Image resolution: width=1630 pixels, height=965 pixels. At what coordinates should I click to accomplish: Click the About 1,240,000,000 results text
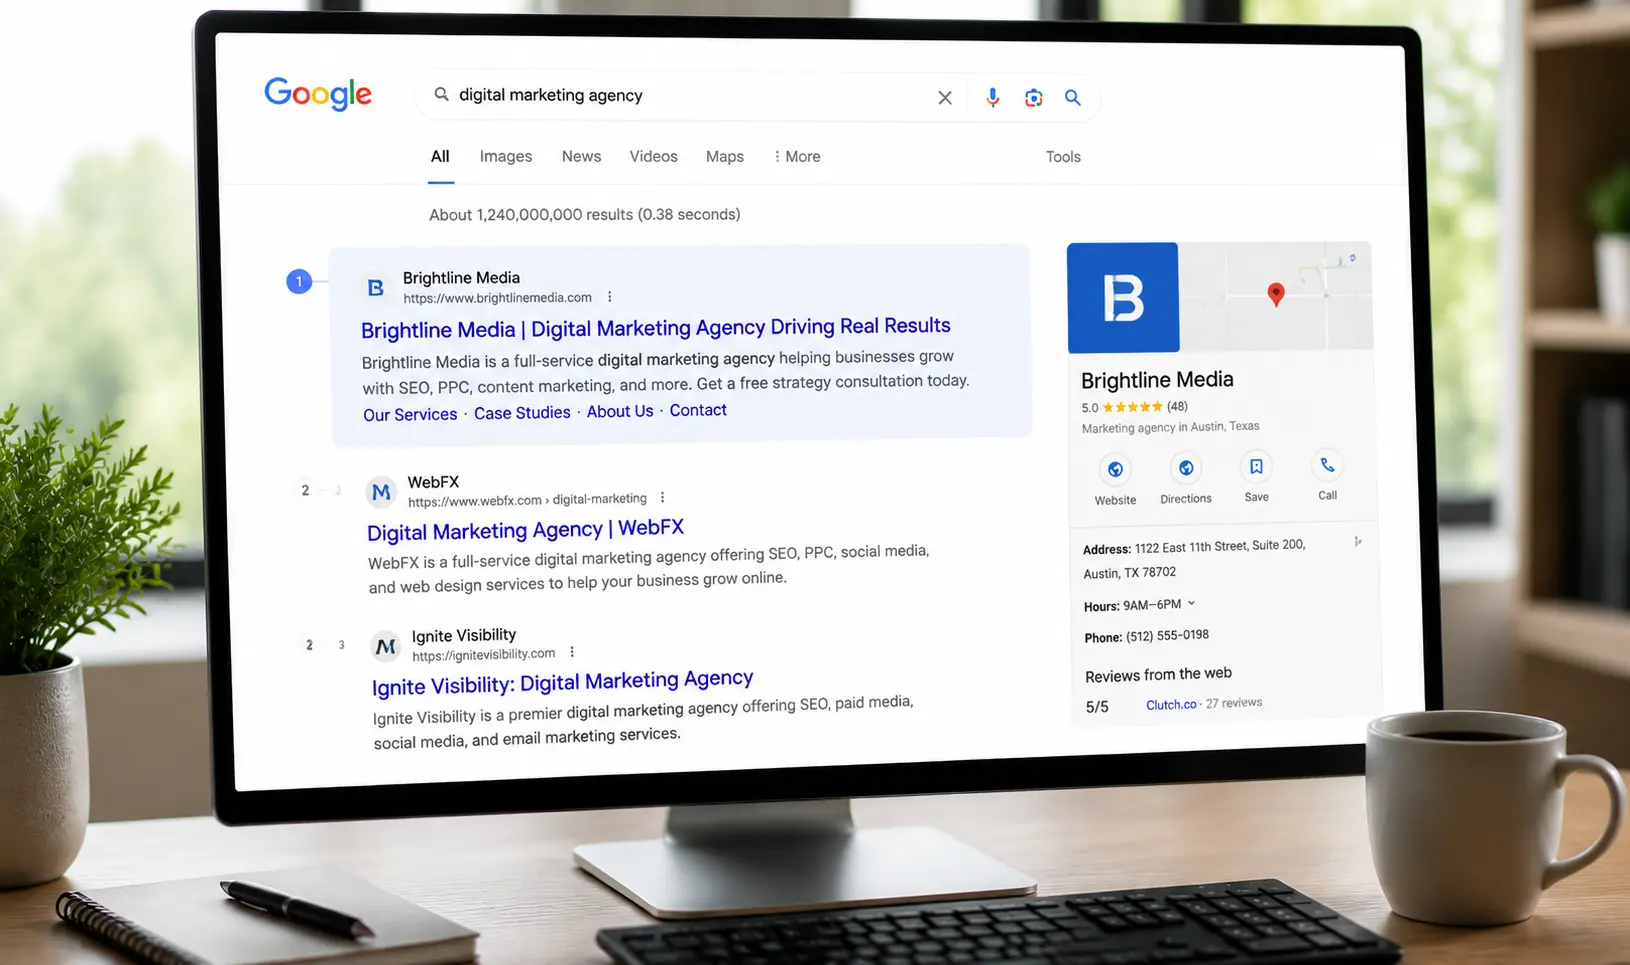point(585,214)
